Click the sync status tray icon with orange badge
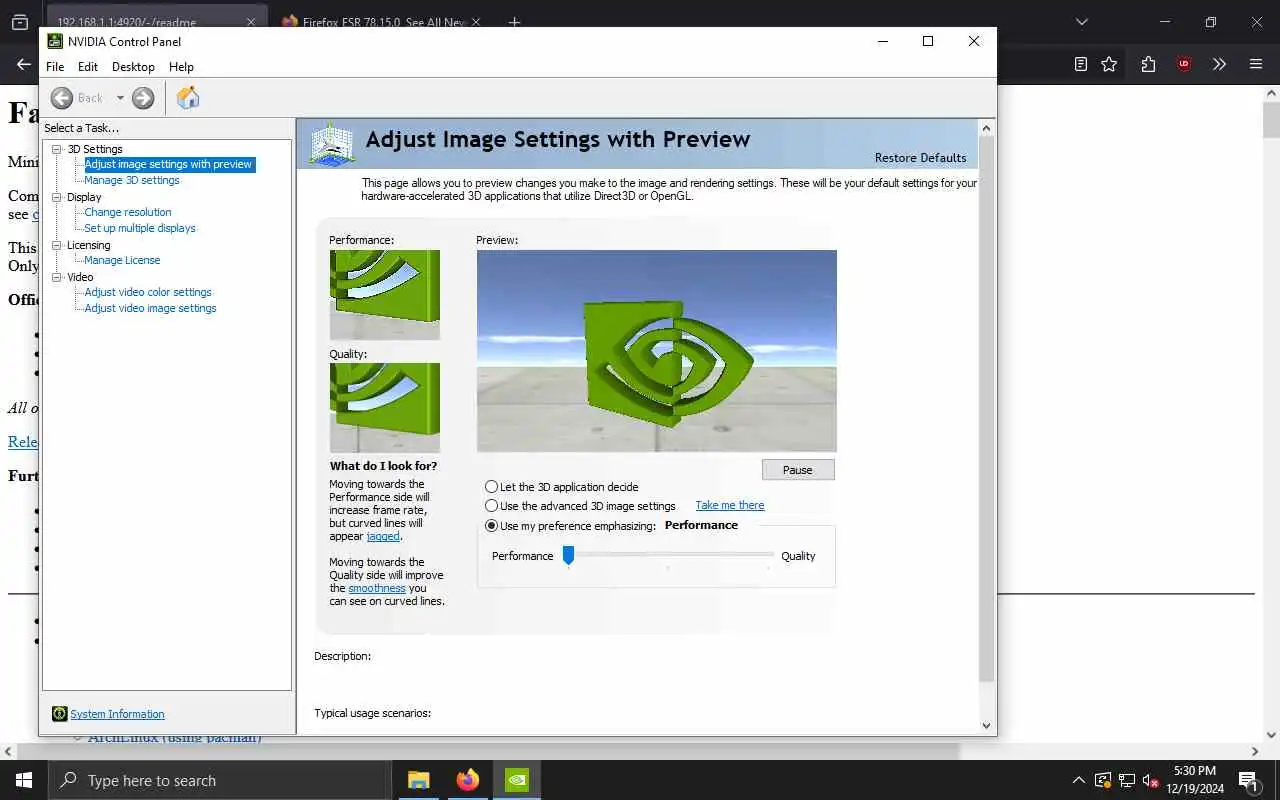This screenshot has height=800, width=1280. coord(1103,780)
